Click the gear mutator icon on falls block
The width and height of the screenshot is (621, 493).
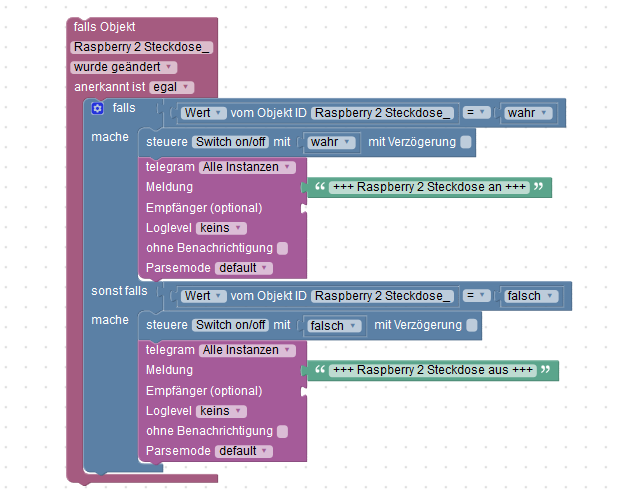click(x=97, y=108)
